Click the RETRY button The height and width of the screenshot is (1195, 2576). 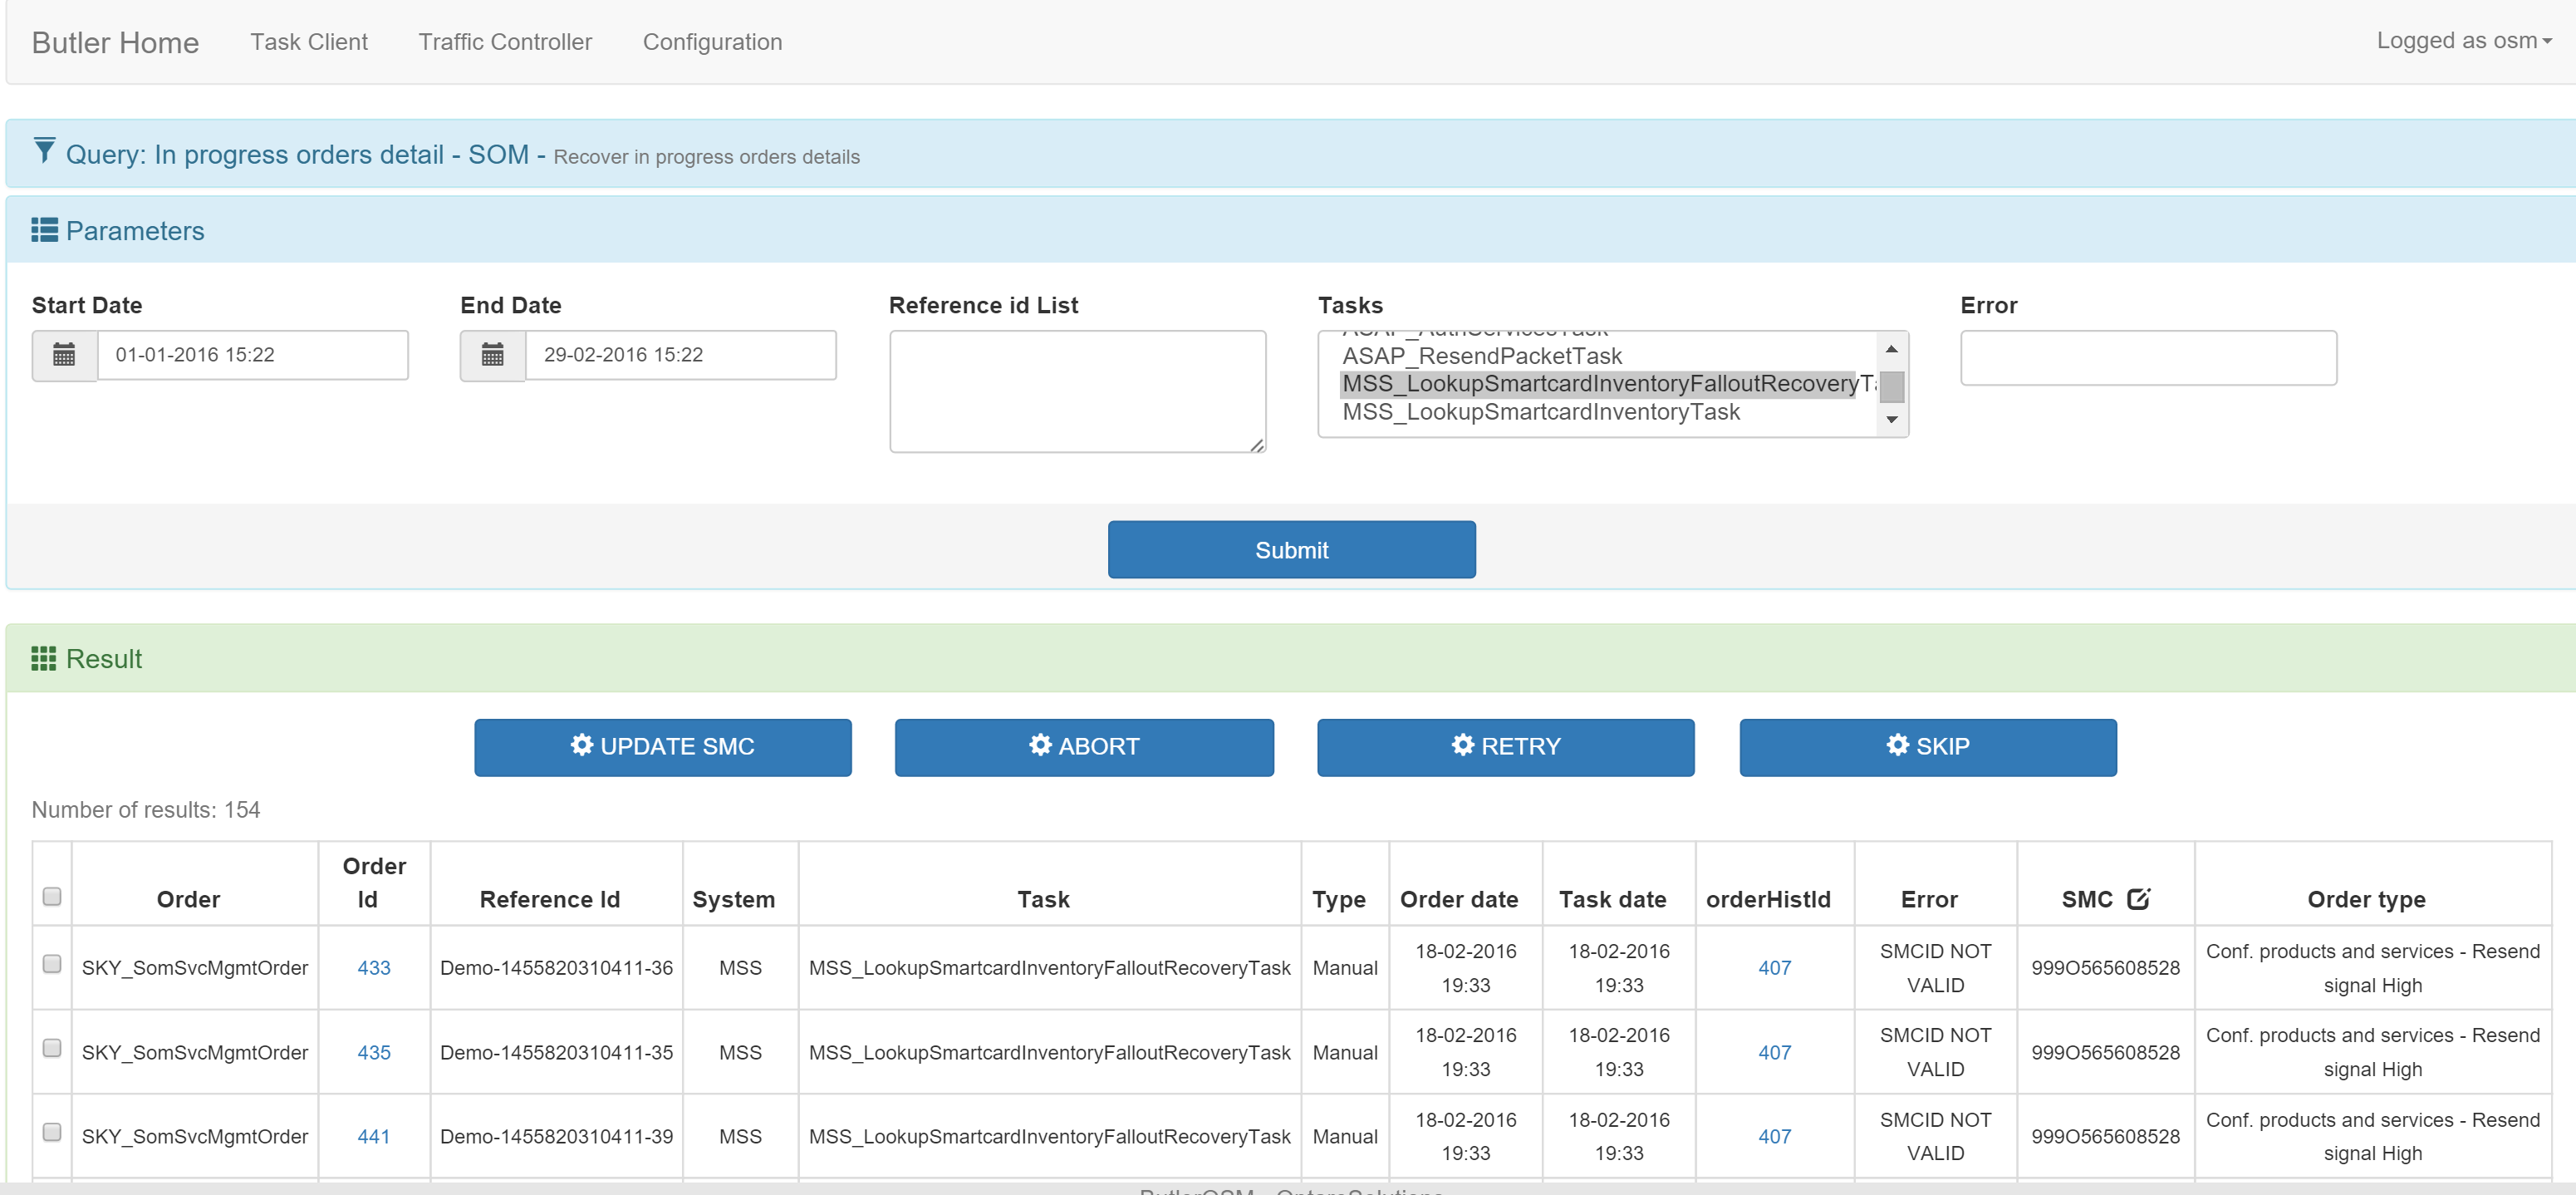pyautogui.click(x=1505, y=747)
